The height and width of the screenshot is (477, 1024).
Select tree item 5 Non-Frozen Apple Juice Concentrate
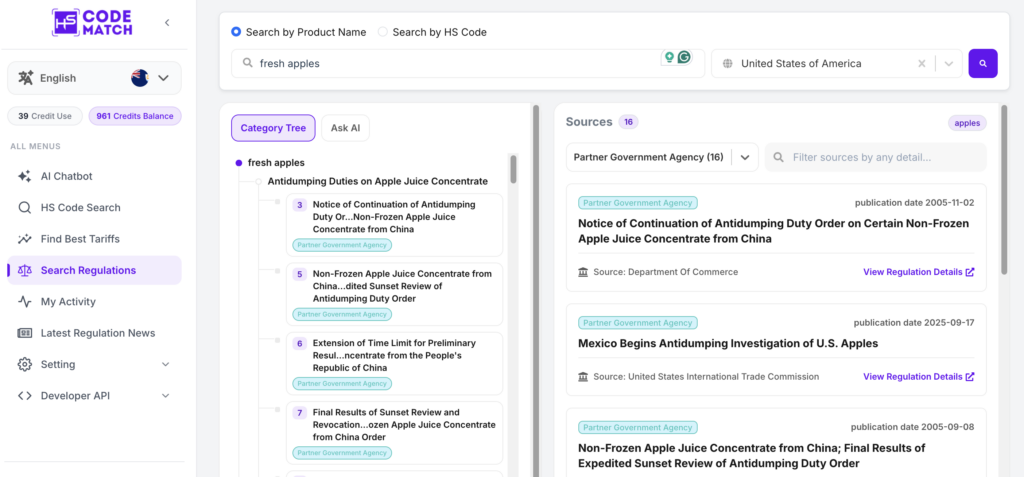click(x=394, y=294)
